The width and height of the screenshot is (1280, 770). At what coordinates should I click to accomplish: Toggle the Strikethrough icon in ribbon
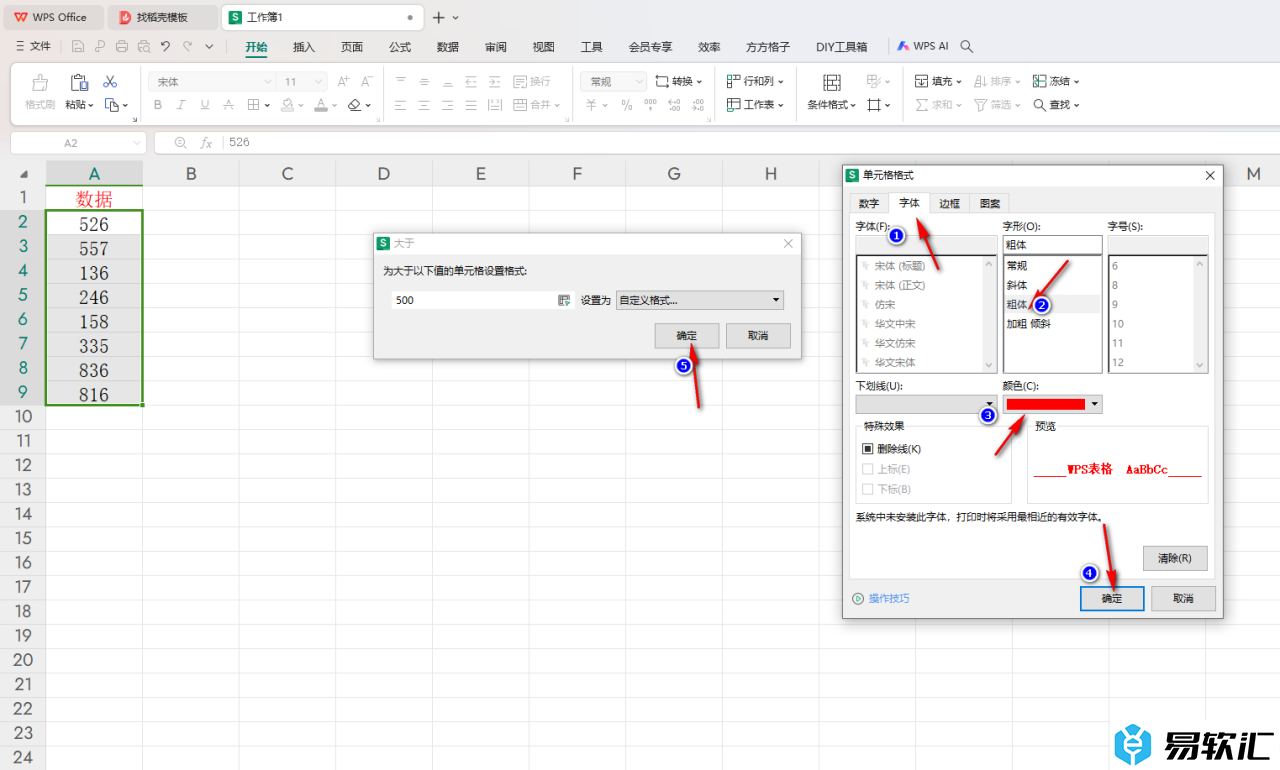(229, 105)
